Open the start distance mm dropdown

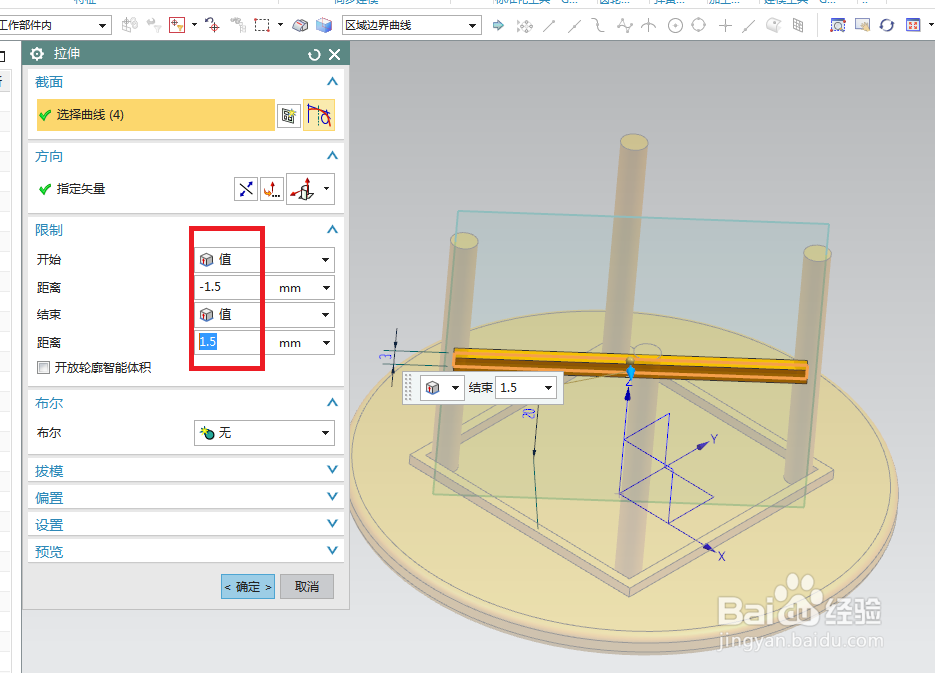point(326,288)
